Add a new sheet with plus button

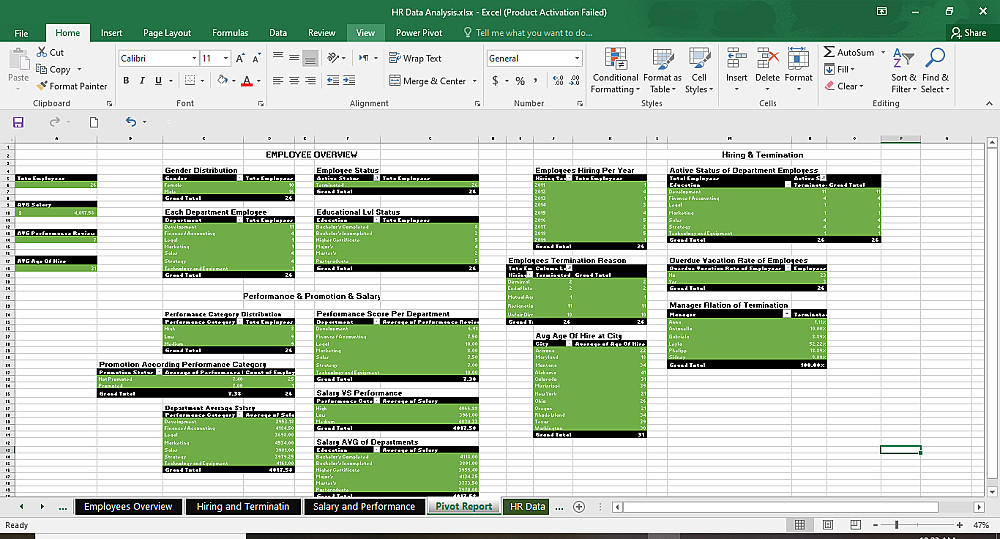point(578,506)
